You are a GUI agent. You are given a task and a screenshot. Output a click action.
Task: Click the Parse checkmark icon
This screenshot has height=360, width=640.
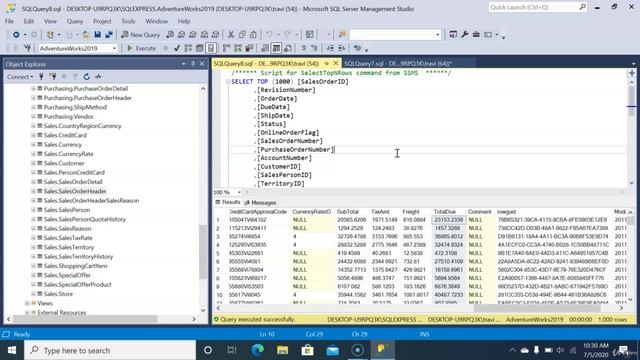point(177,48)
